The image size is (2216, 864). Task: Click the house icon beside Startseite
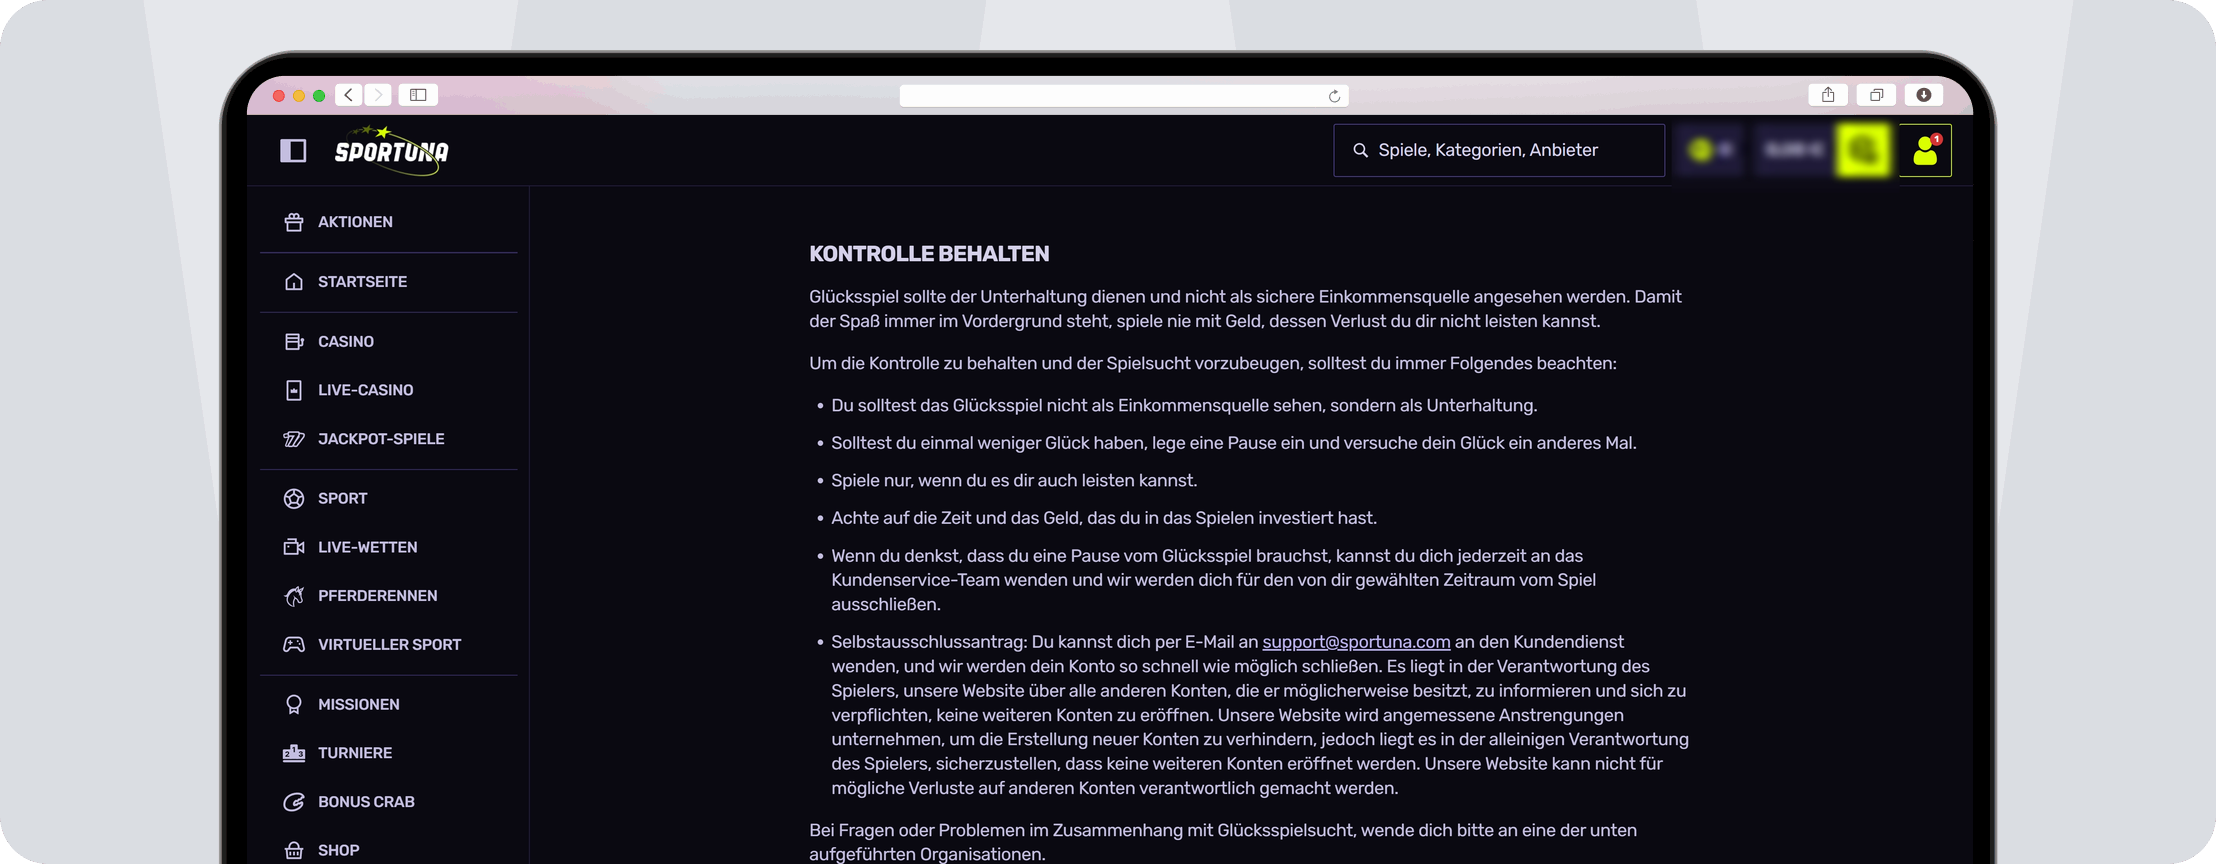click(x=294, y=282)
